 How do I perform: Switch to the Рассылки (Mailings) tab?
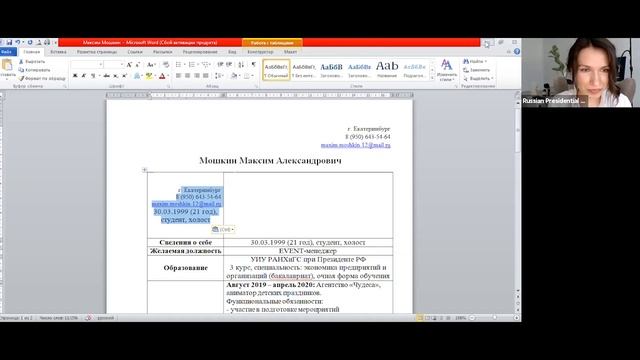[x=162, y=52]
